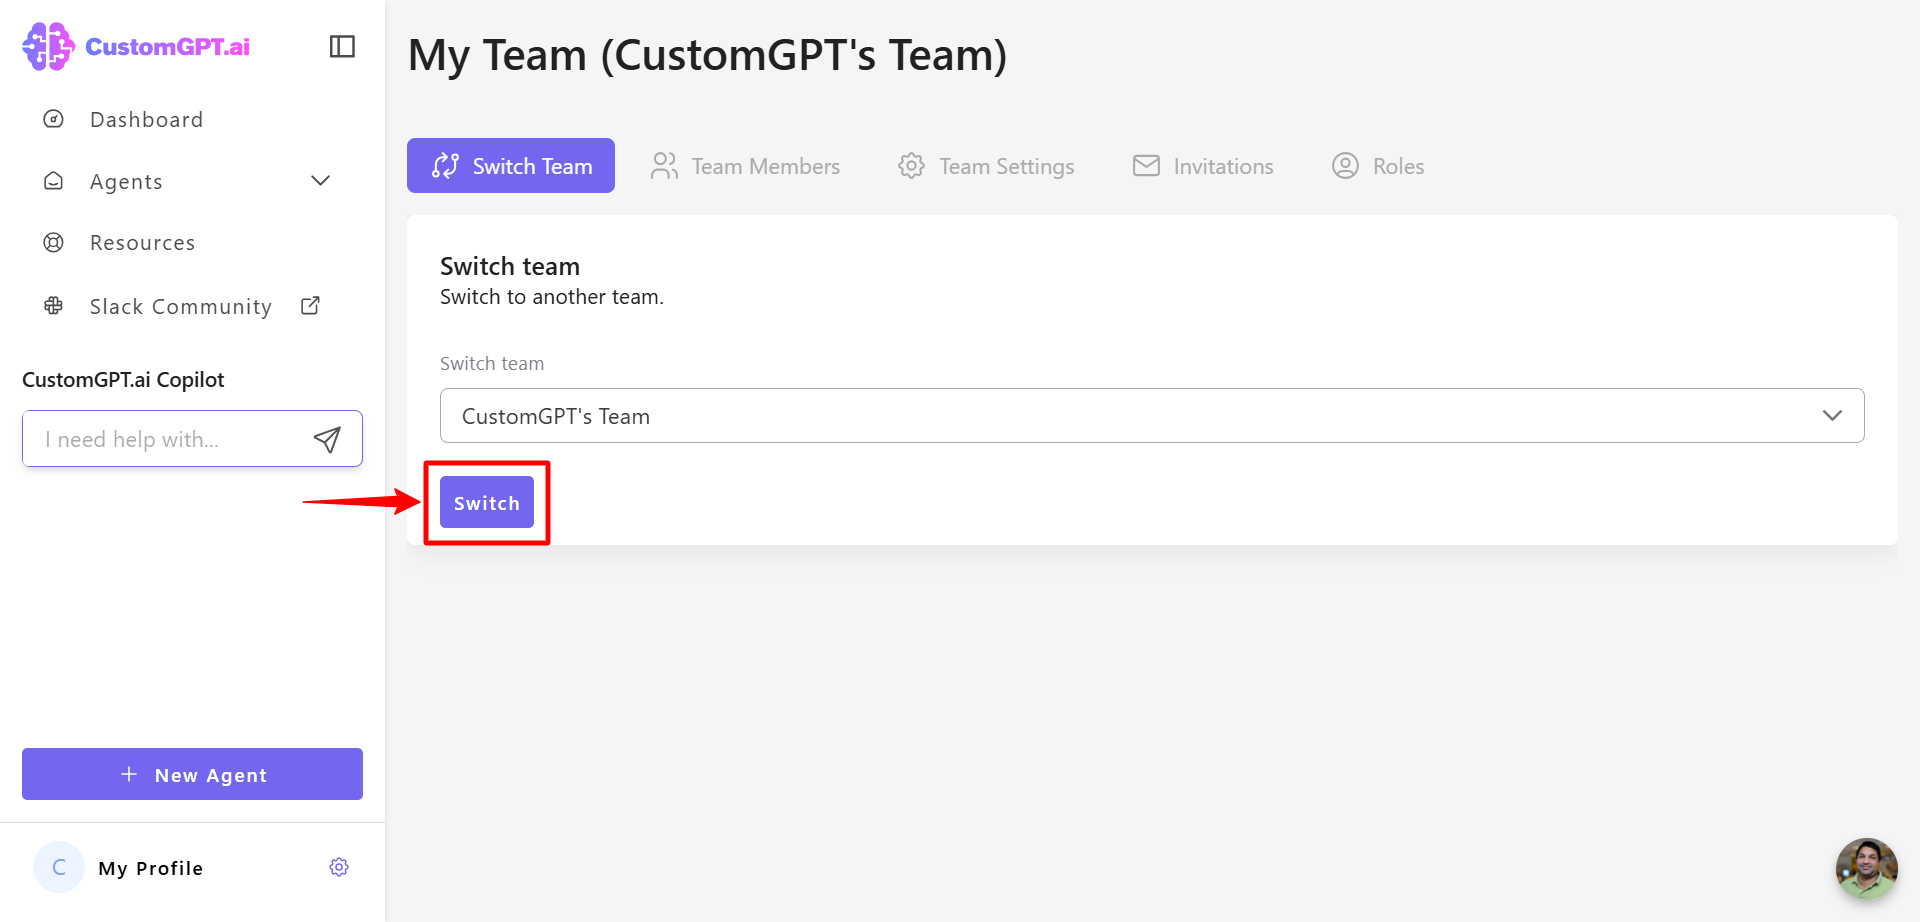Image resolution: width=1920 pixels, height=922 pixels.
Task: Click the 'My Team (CustomGPT's Team)' heading
Action: [708, 55]
